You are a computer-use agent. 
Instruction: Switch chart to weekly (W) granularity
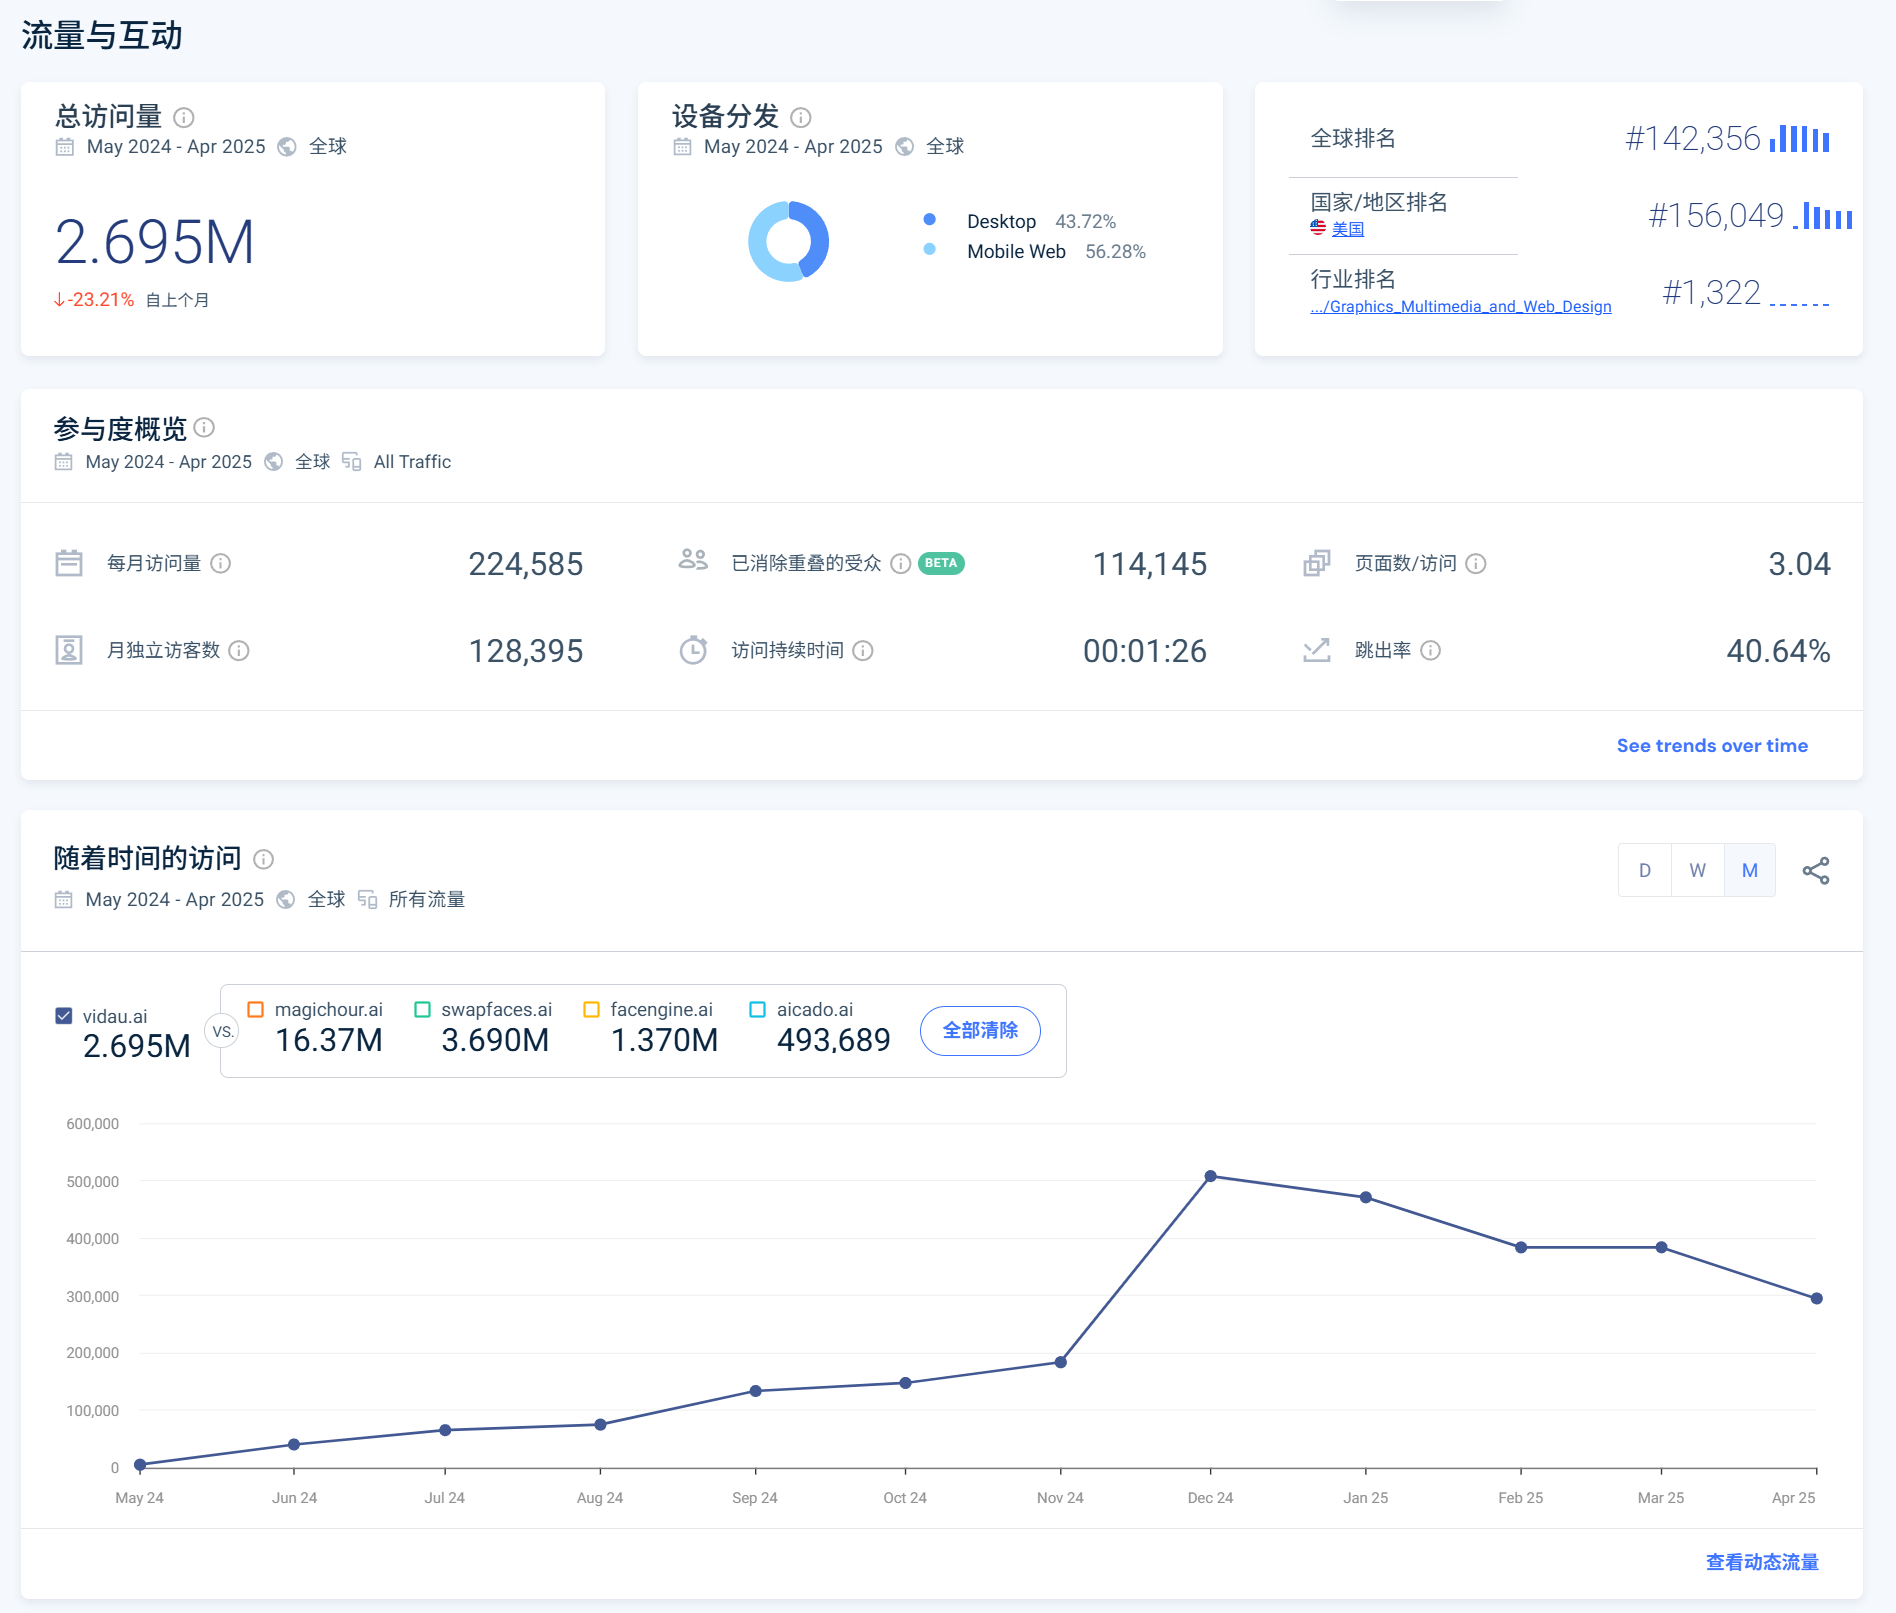[1698, 871]
